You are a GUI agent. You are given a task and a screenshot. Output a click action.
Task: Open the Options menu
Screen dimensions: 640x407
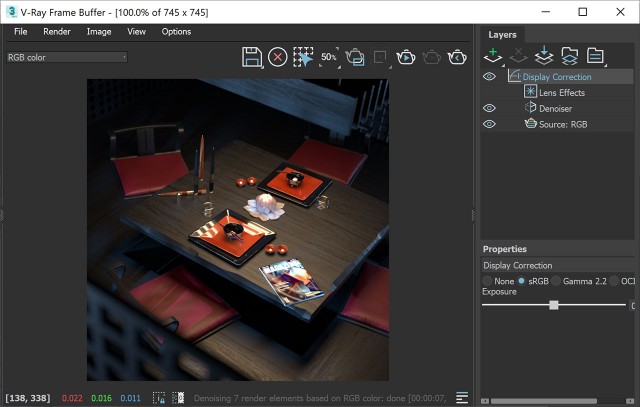pos(176,31)
